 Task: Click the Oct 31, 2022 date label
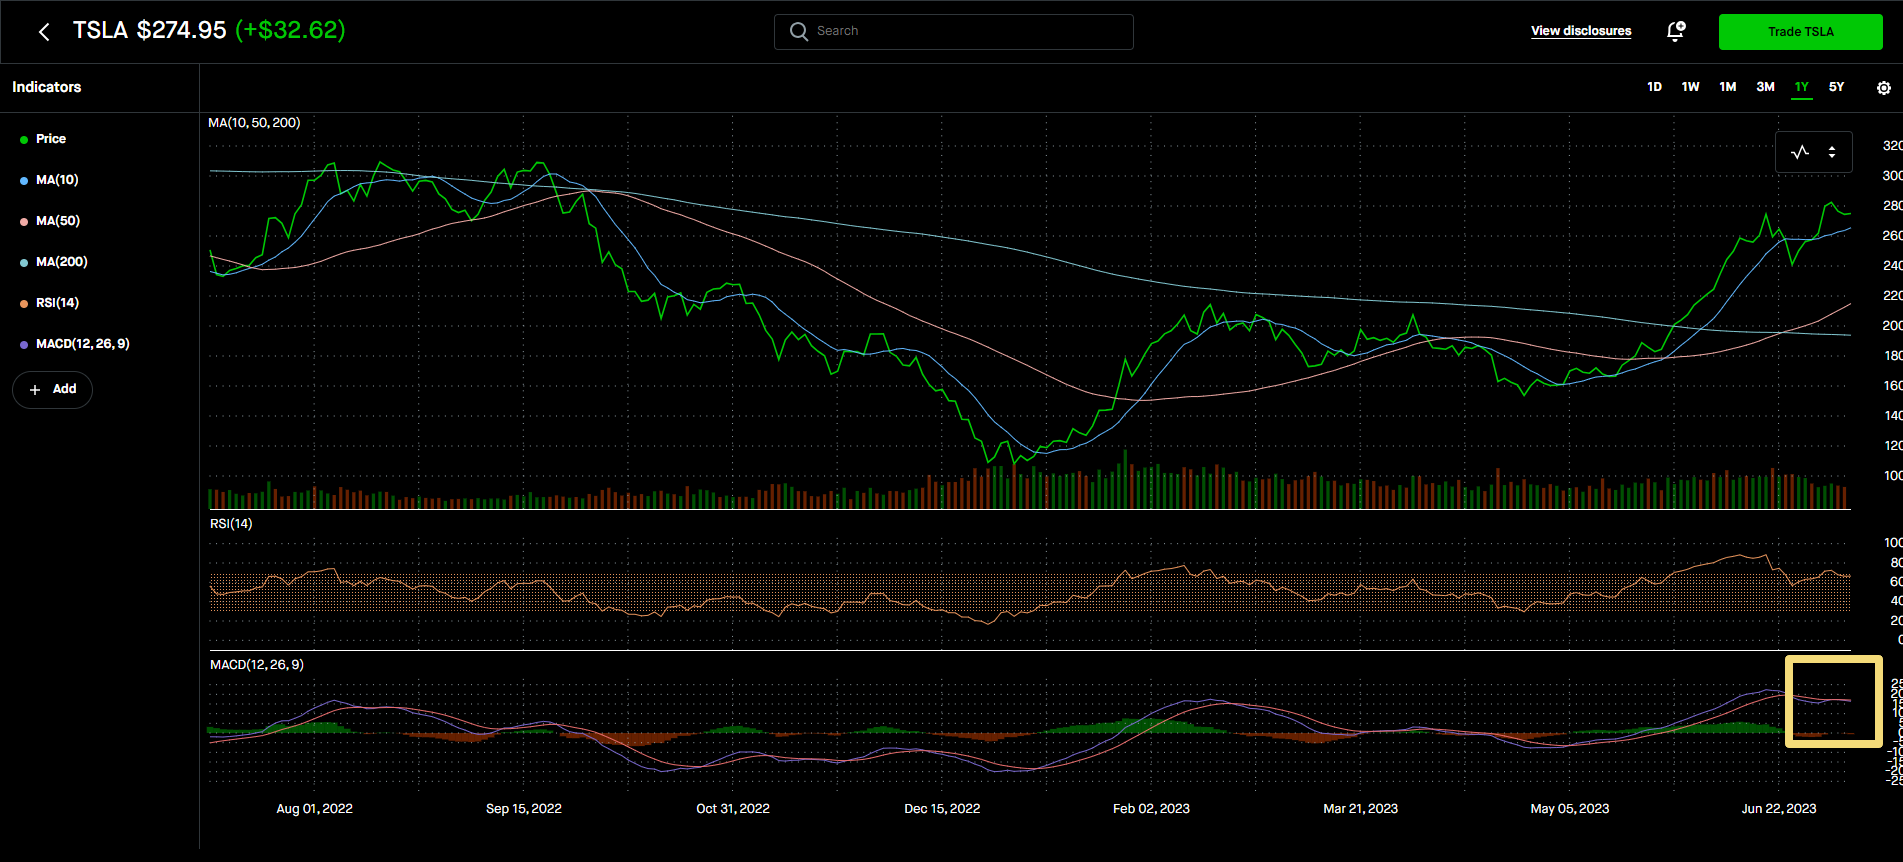point(733,809)
